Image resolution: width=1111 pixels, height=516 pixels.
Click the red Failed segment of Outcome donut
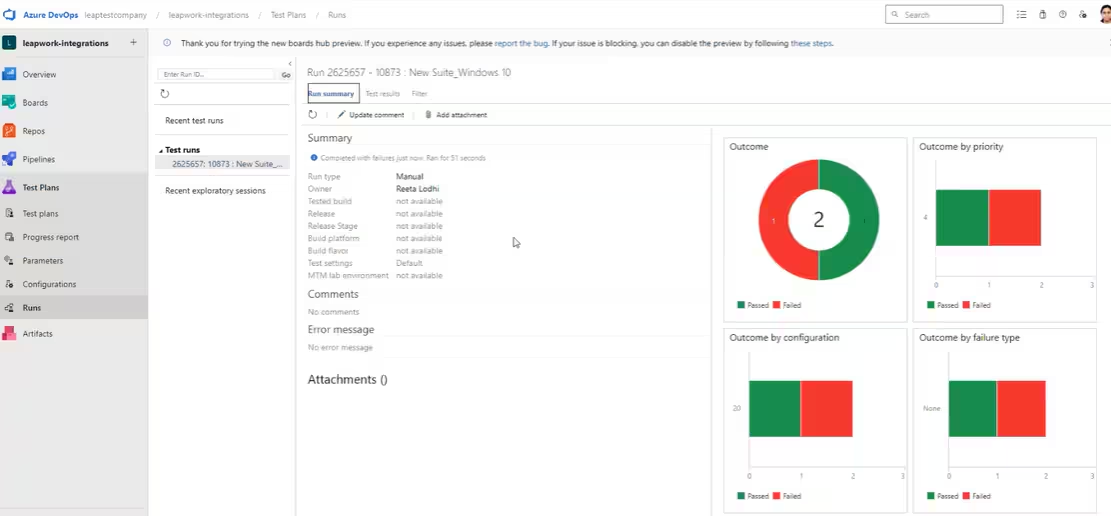pyautogui.click(x=773, y=220)
